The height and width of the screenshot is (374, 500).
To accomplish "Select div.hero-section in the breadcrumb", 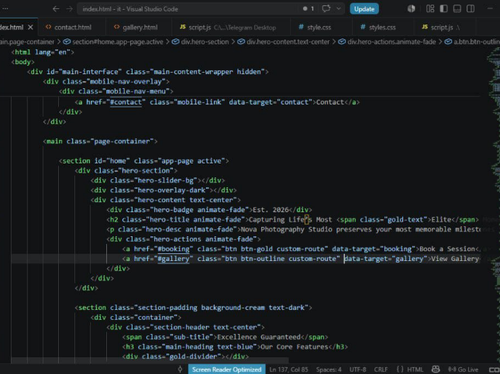I will click(205, 42).
